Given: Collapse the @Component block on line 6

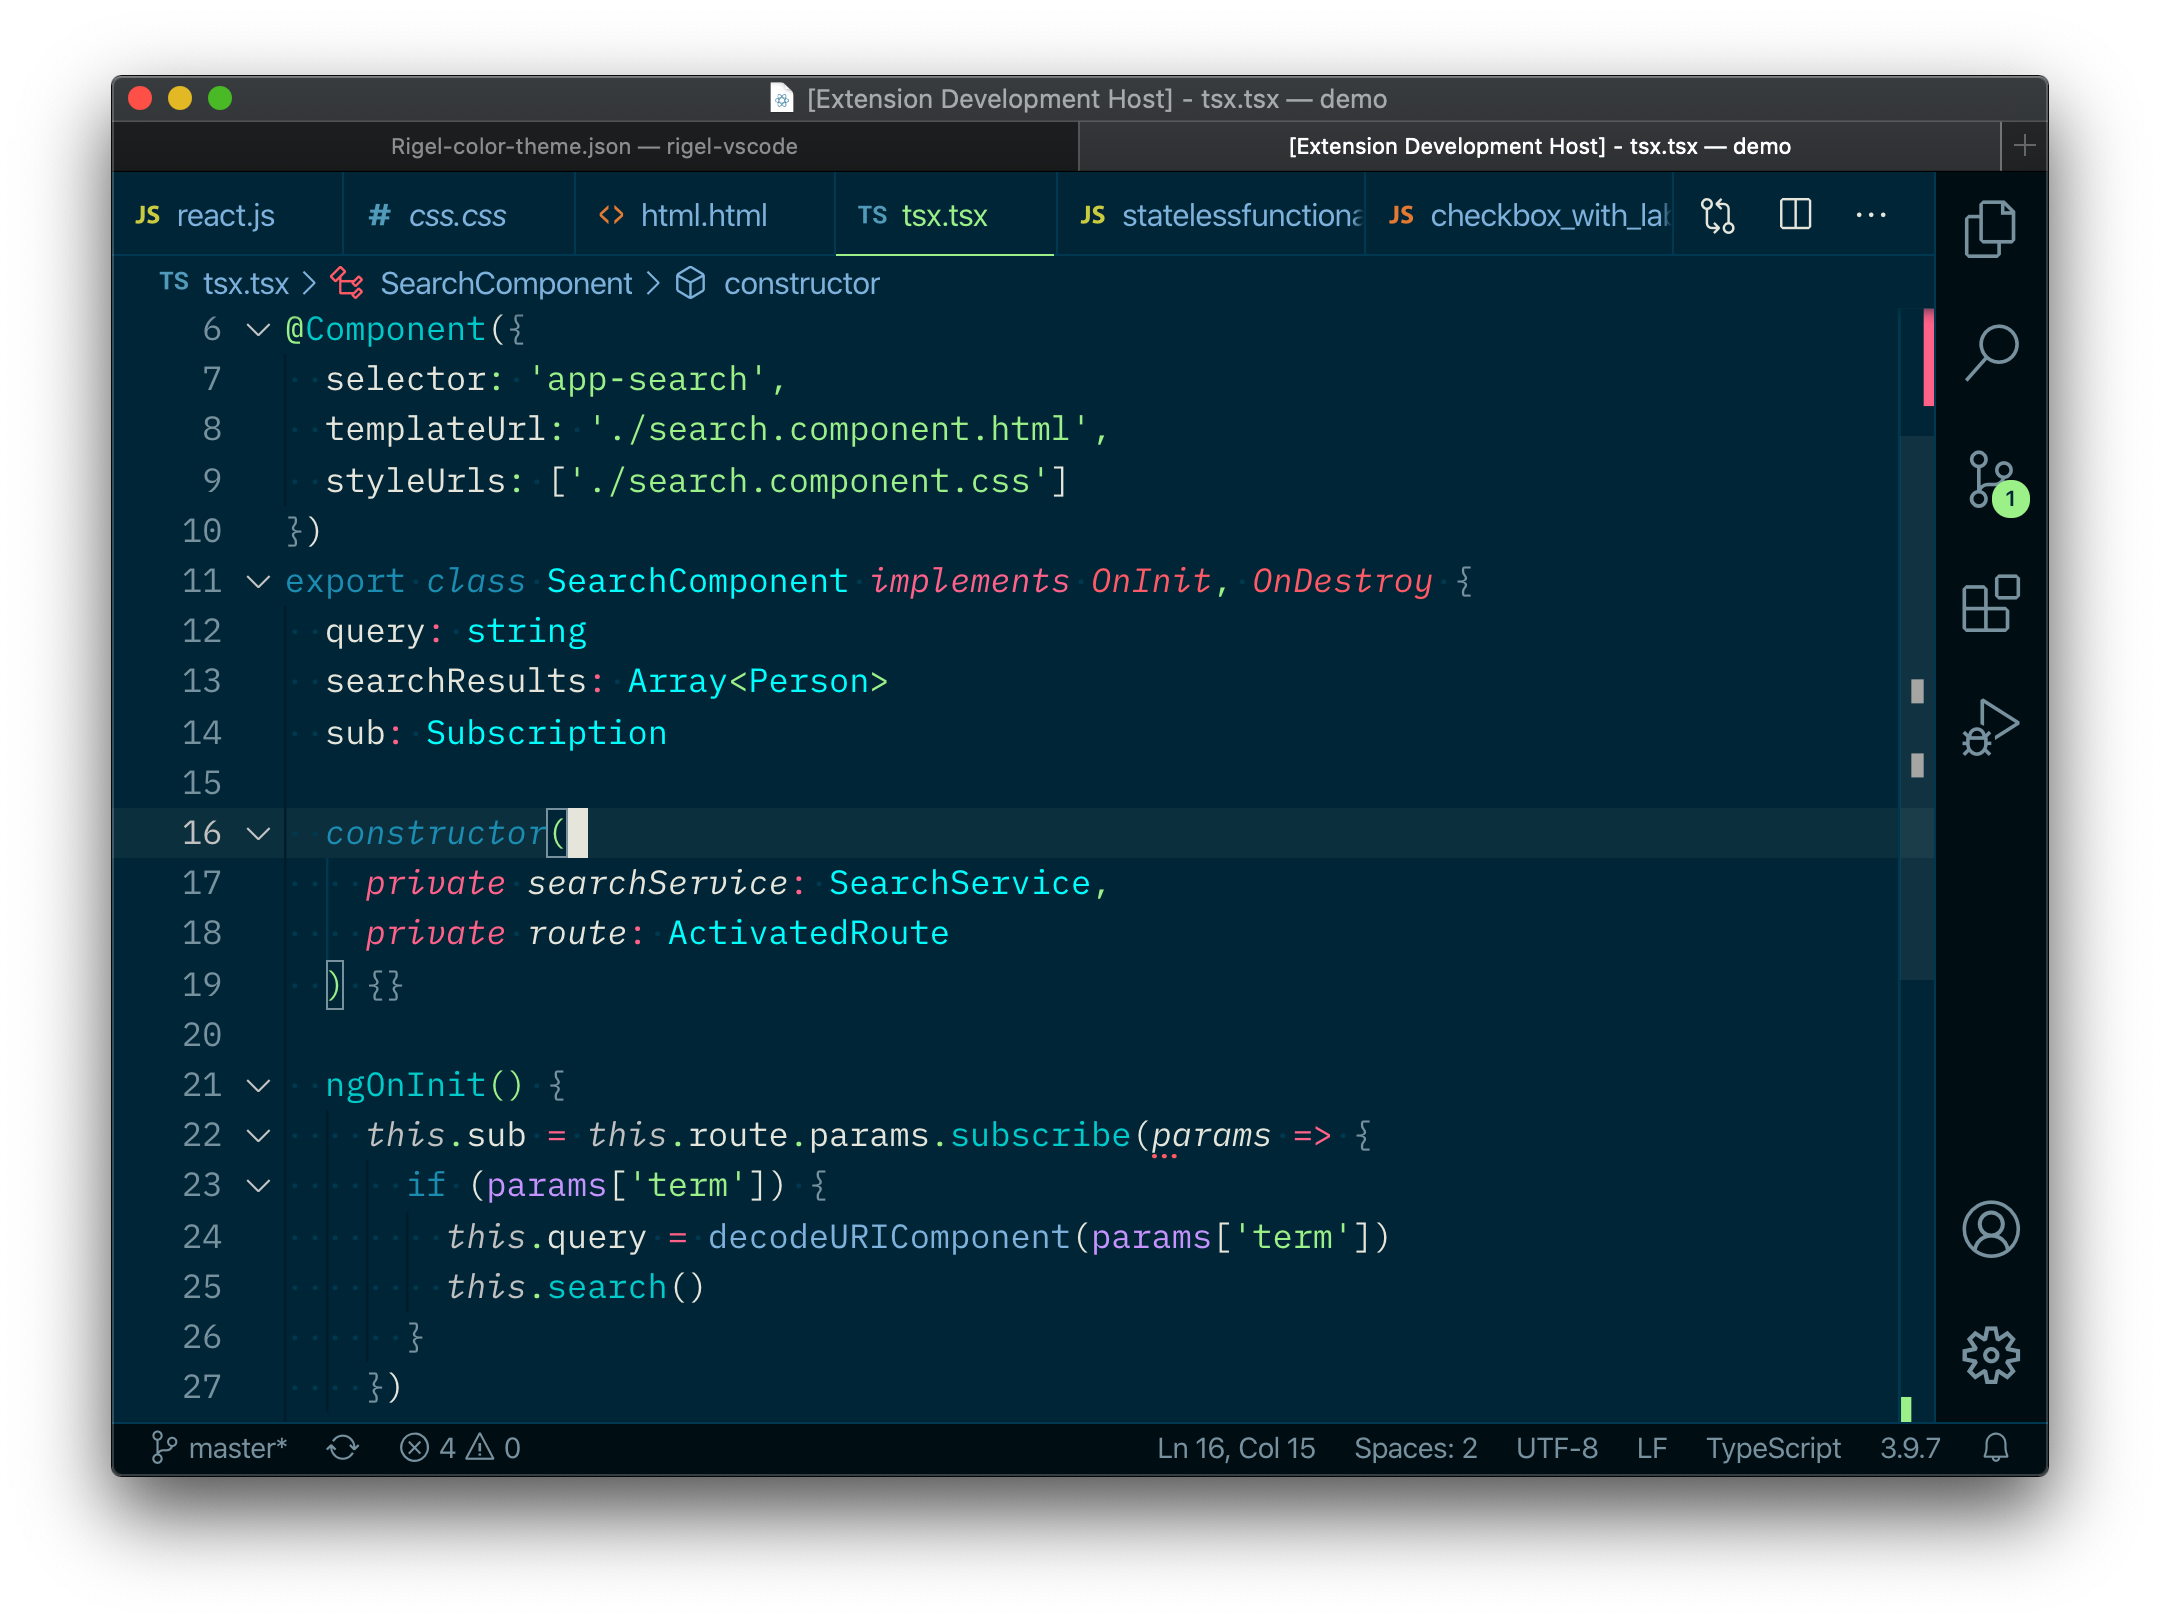Looking at the screenshot, I should click(258, 330).
